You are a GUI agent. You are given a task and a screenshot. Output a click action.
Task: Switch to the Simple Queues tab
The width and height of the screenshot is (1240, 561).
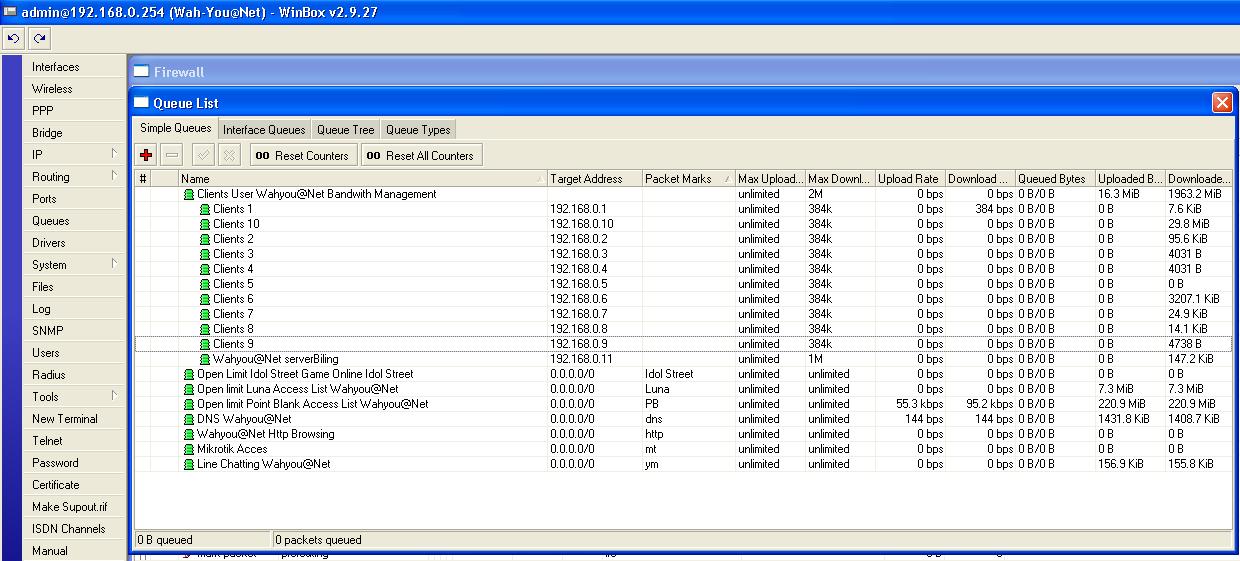[176, 128]
